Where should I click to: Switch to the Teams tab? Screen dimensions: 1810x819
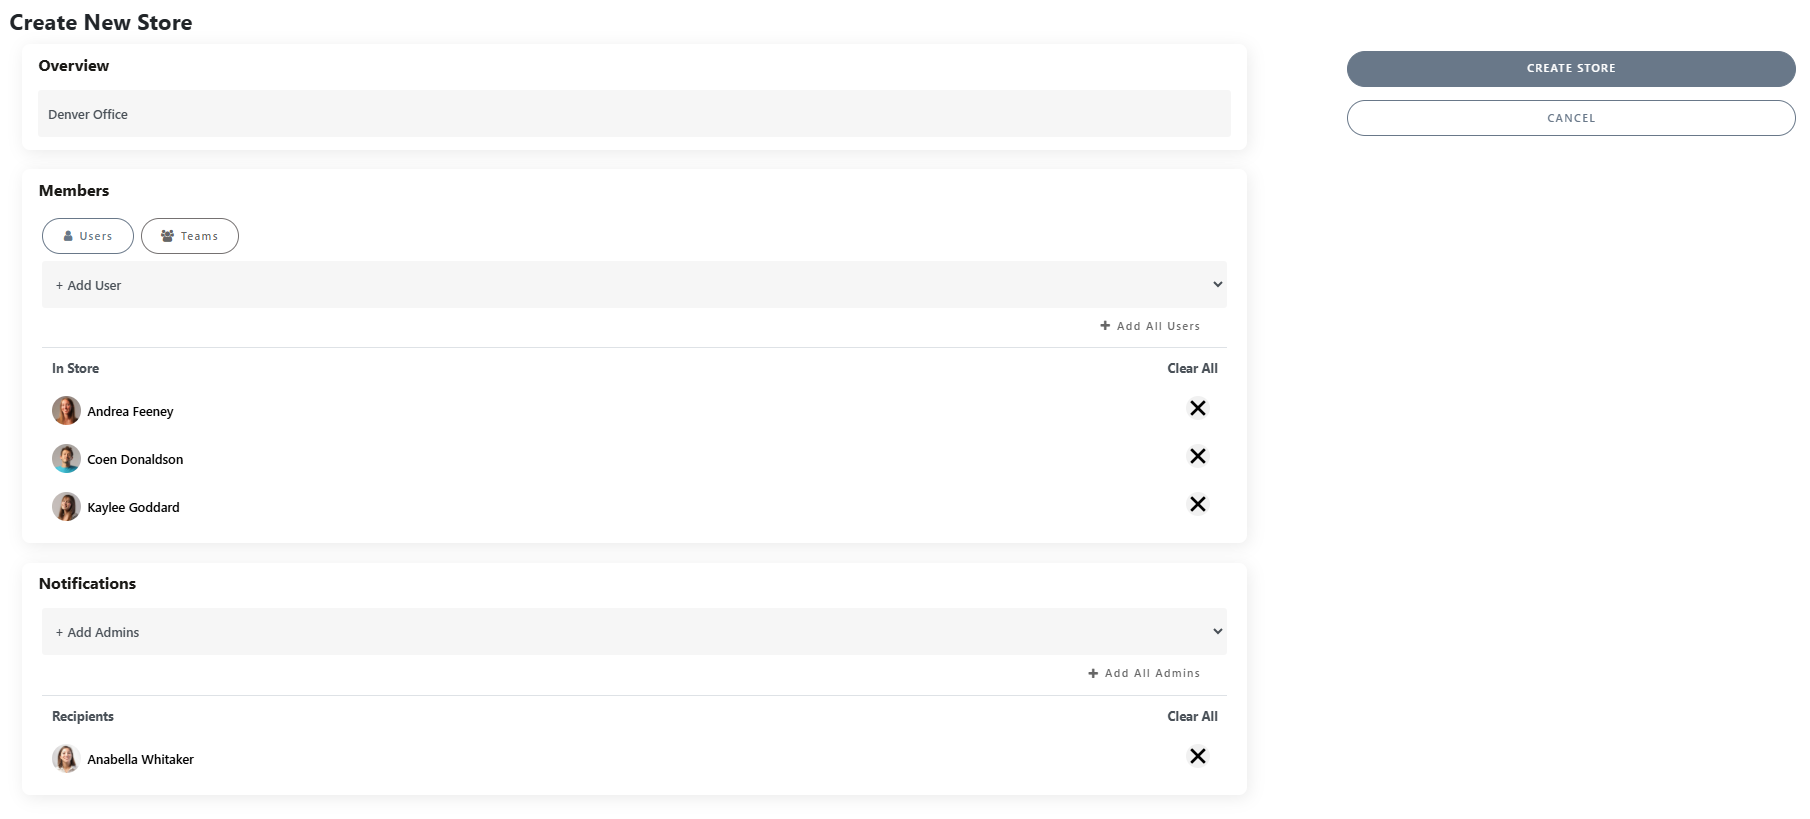click(190, 236)
